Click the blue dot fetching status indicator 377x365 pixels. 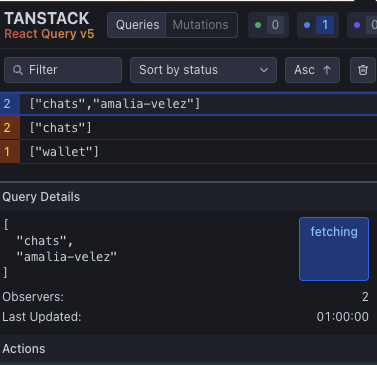click(x=307, y=25)
